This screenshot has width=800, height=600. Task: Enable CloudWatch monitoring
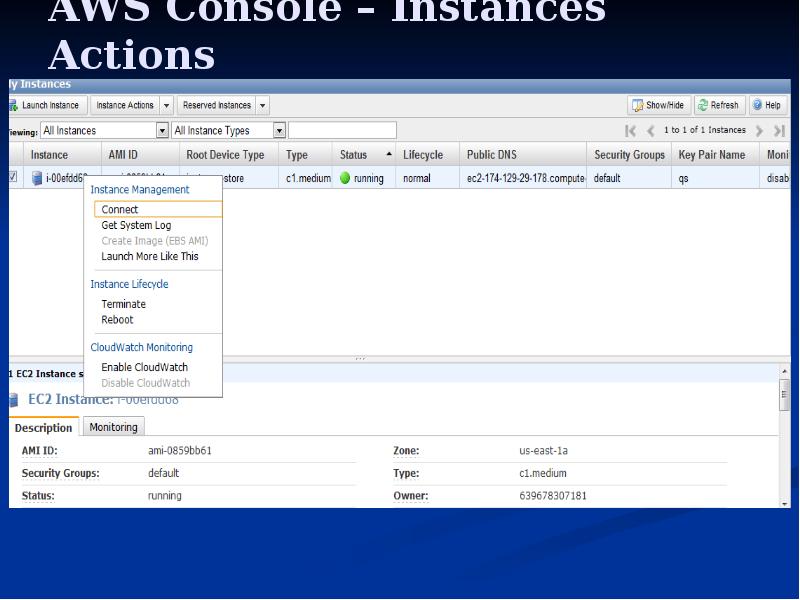pyautogui.click(x=144, y=367)
